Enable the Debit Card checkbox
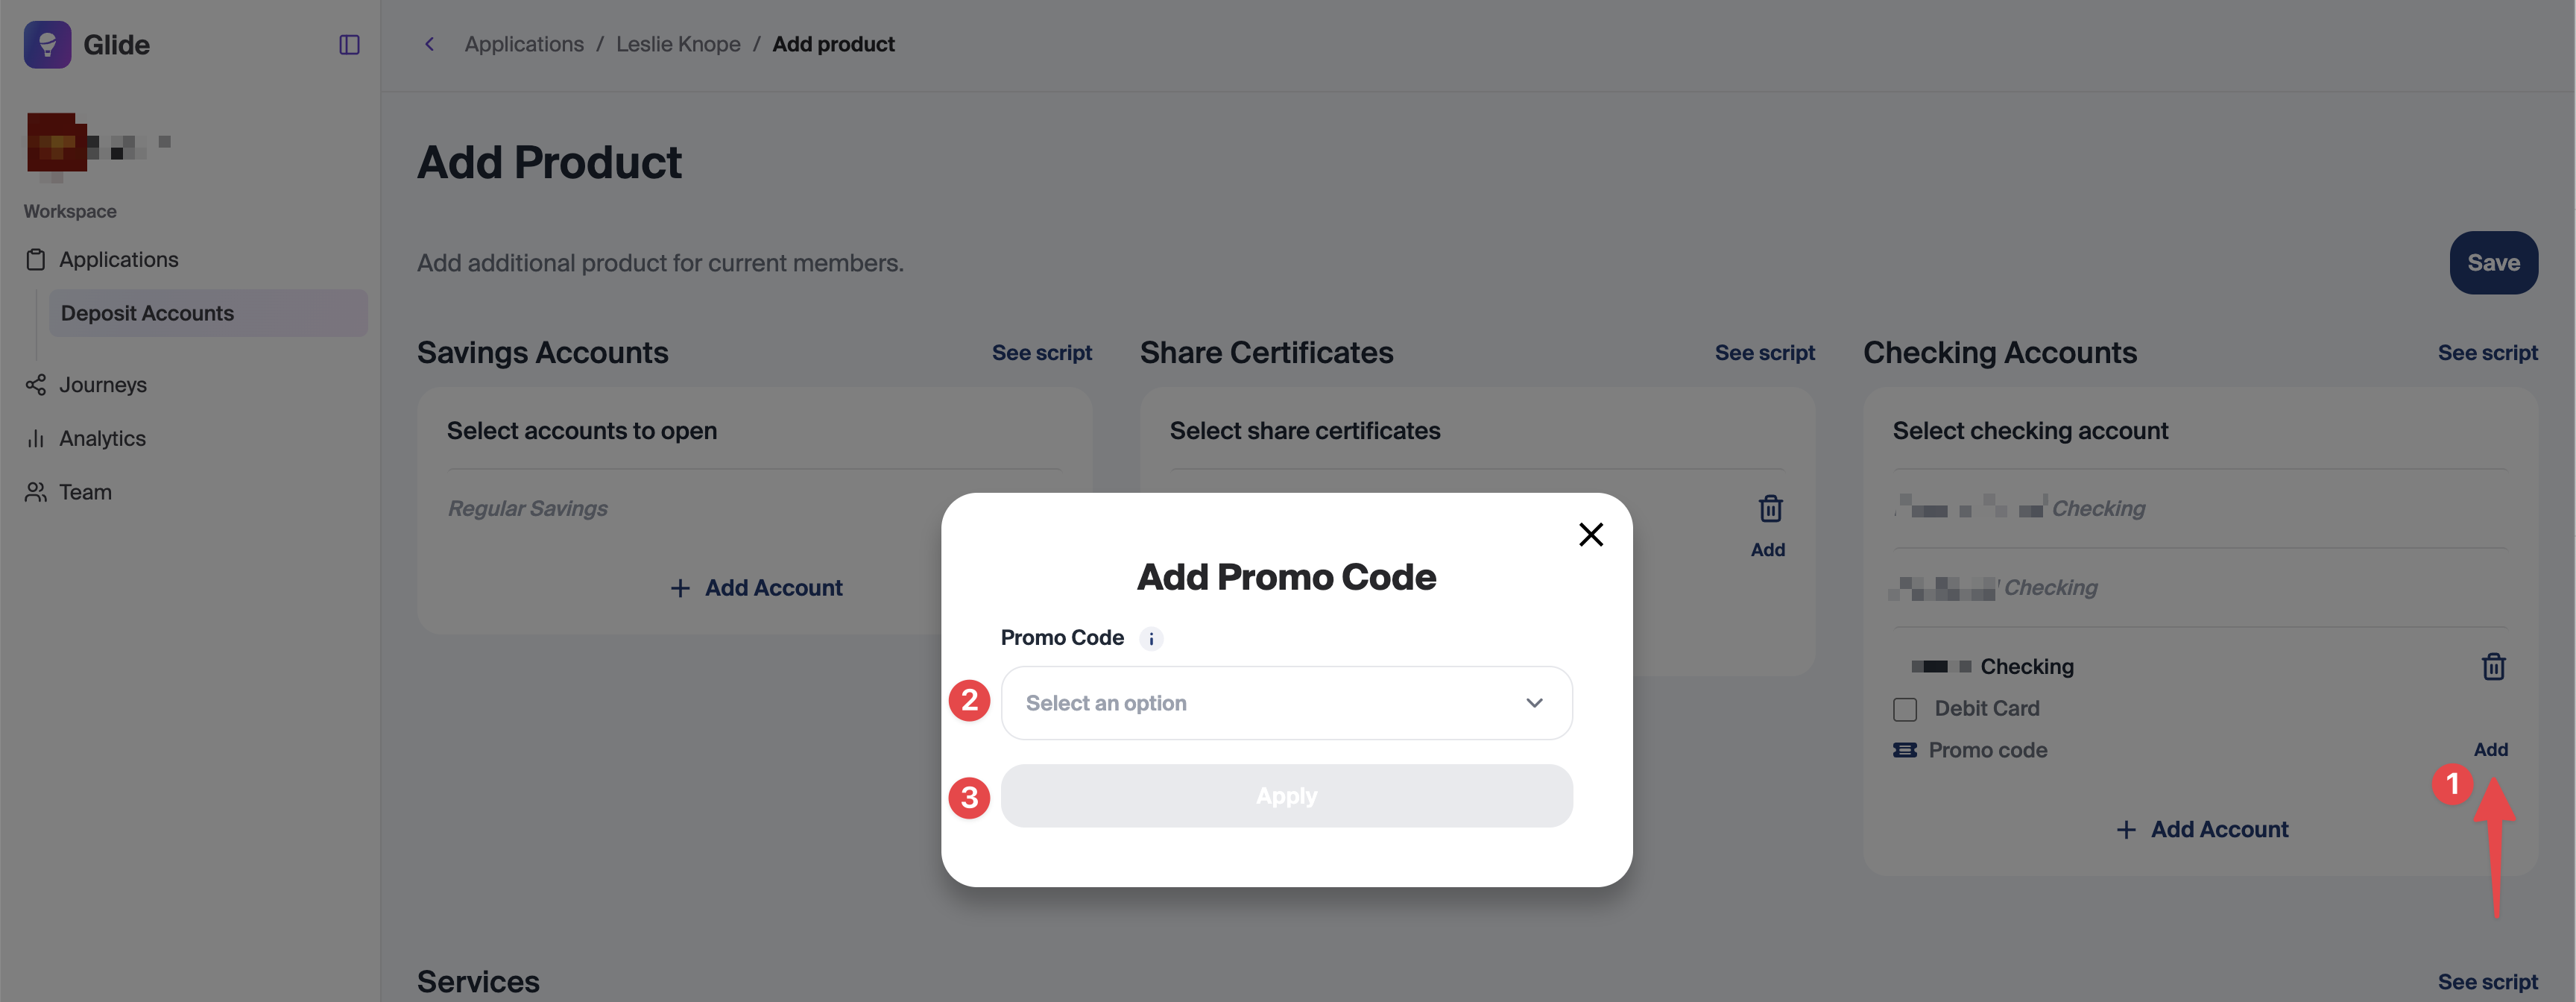2576x1002 pixels. (1905, 709)
